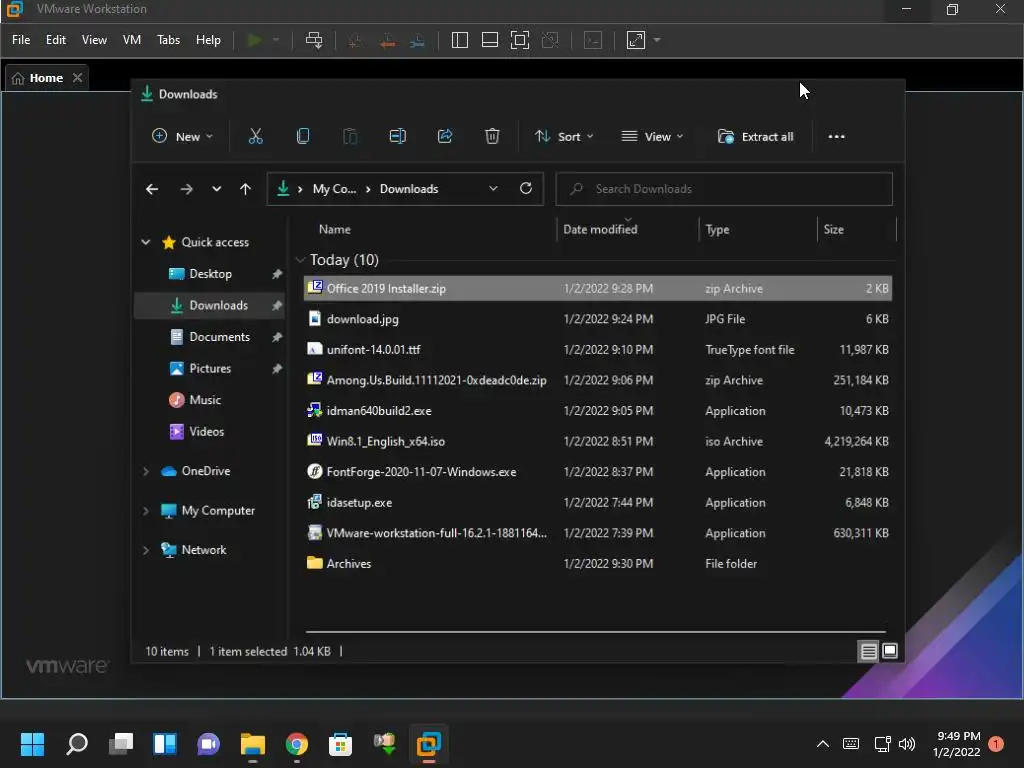Open the See more ellipsis menu

pos(837,136)
